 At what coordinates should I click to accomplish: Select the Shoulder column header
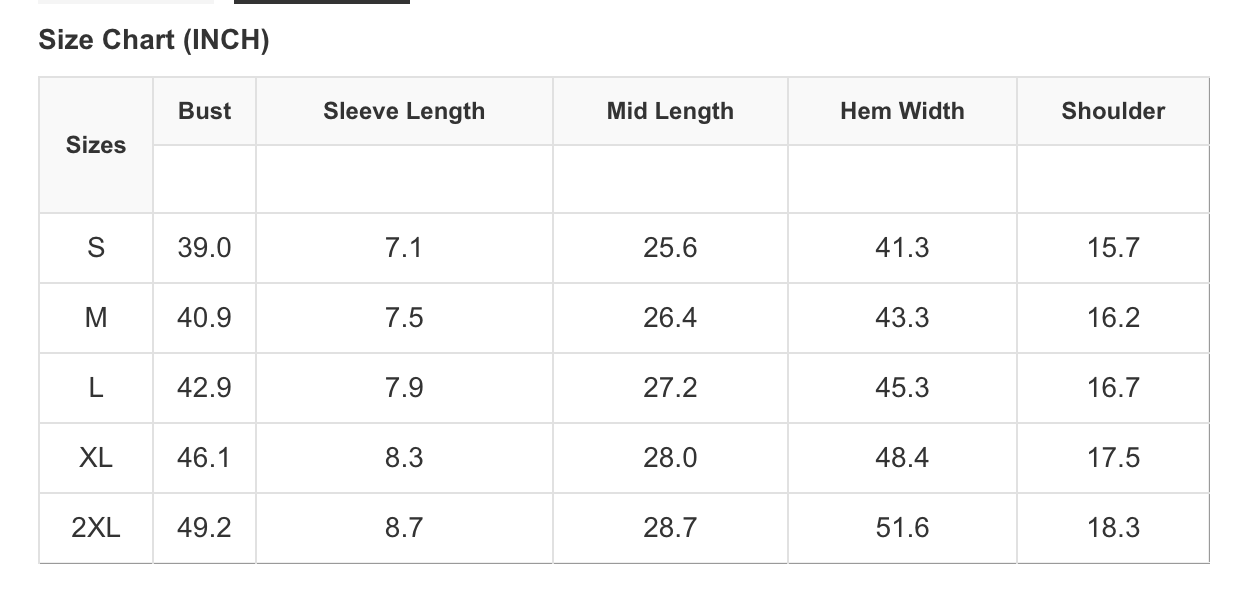click(1113, 111)
